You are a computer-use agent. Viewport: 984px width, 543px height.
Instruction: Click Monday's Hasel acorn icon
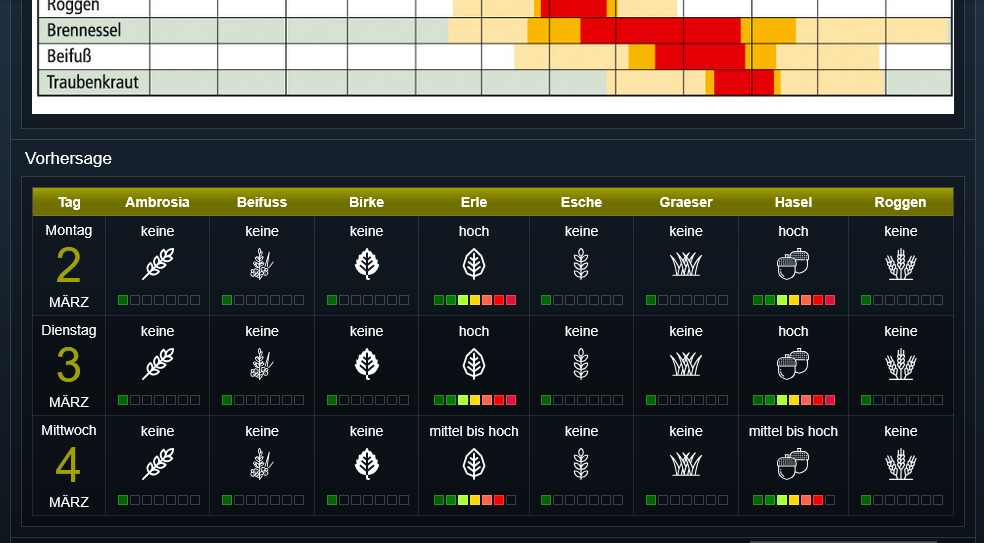793,264
